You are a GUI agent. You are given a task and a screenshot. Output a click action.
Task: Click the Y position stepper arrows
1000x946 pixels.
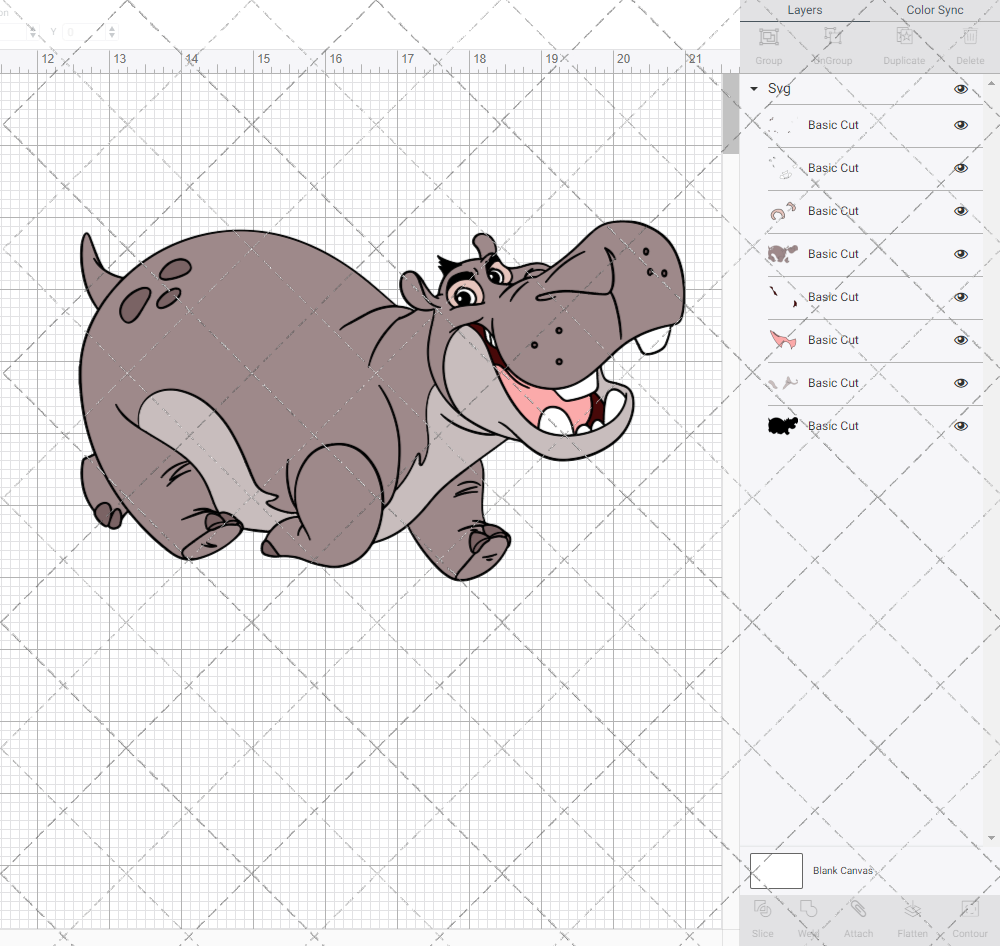112,32
